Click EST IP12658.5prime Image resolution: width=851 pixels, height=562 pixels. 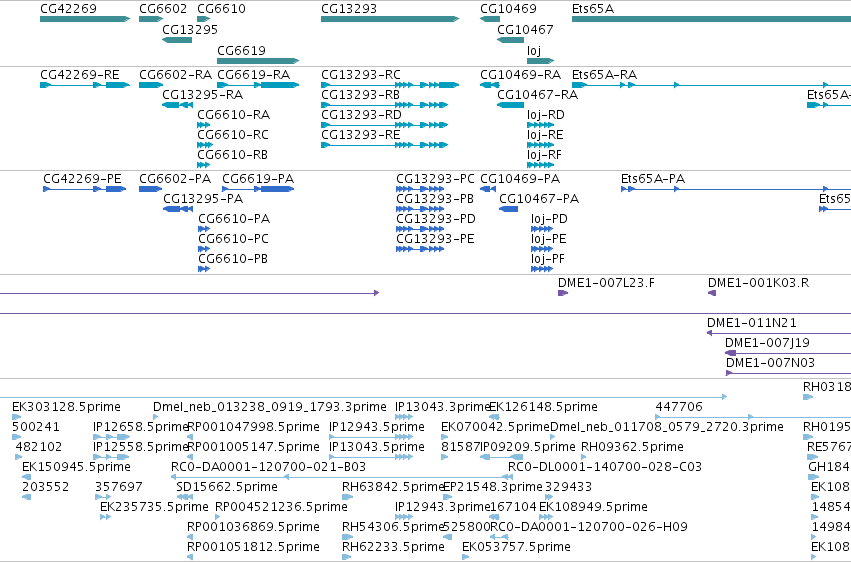coord(140,427)
